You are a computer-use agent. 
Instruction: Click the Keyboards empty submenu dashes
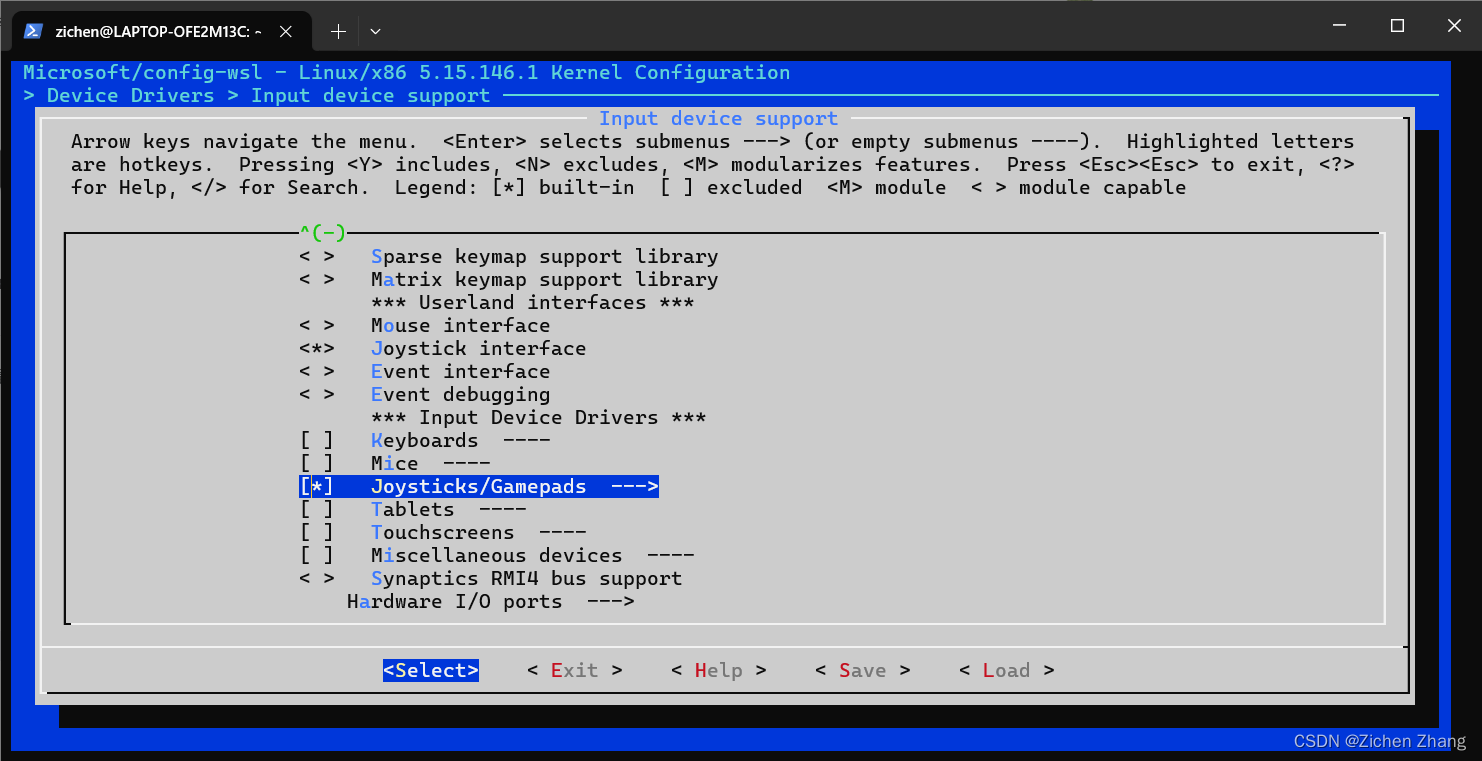[526, 441]
